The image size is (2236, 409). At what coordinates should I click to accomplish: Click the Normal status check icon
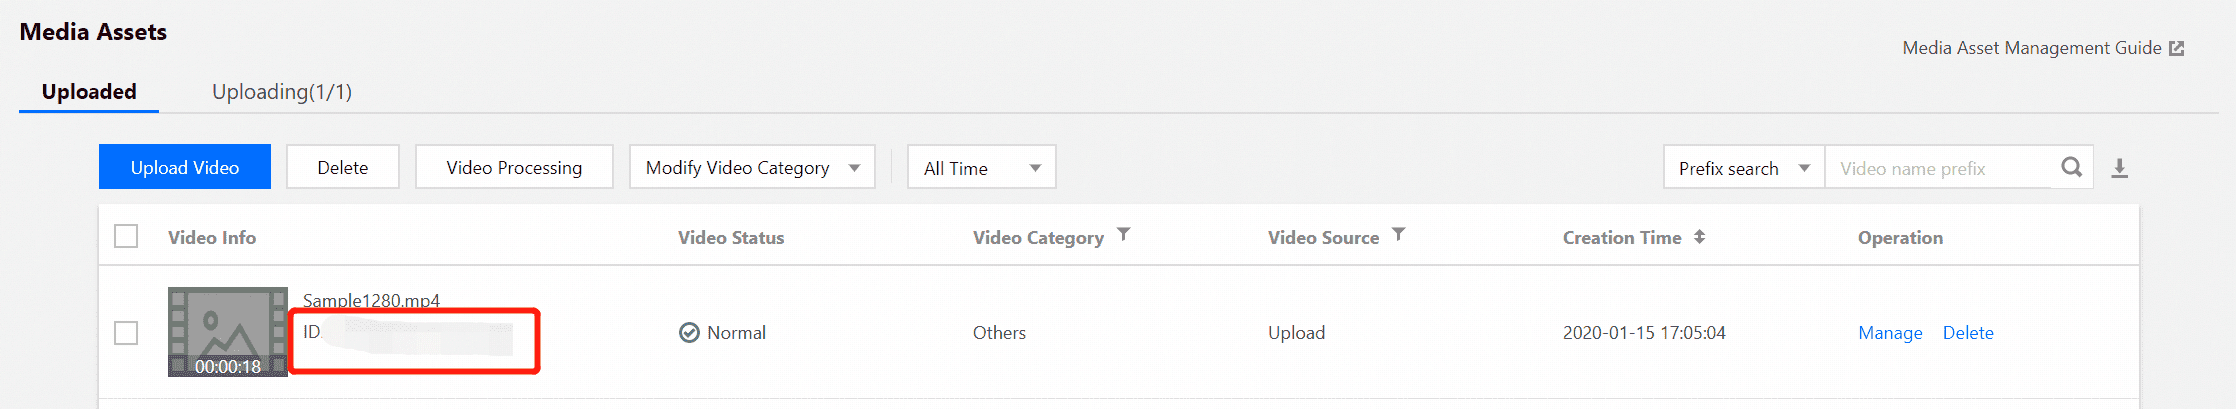689,333
